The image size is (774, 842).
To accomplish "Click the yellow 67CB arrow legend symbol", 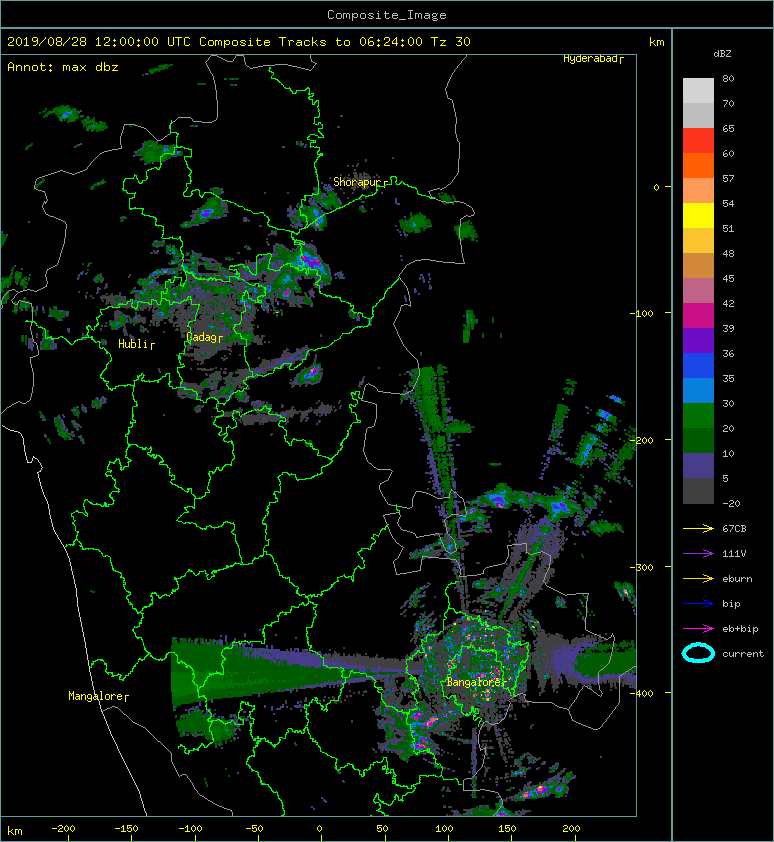I will coord(698,529).
